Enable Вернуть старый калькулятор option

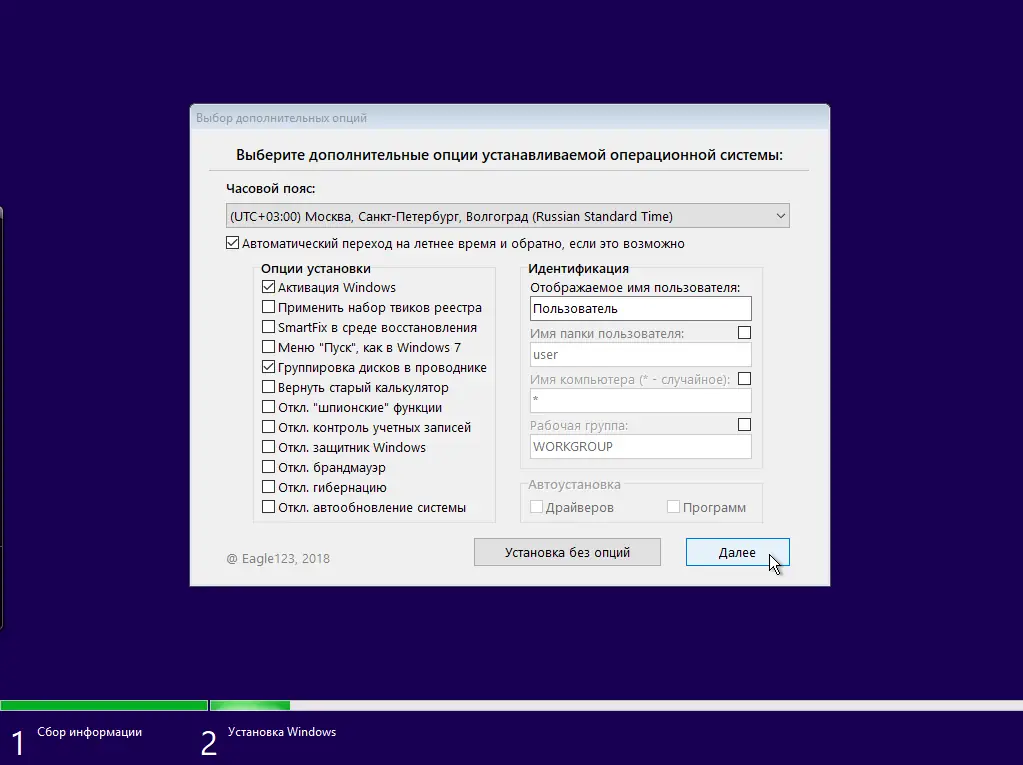coord(268,387)
